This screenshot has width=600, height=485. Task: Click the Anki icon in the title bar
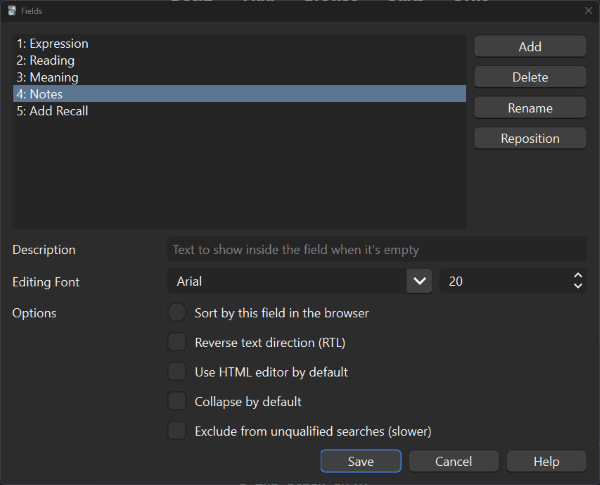tap(12, 11)
